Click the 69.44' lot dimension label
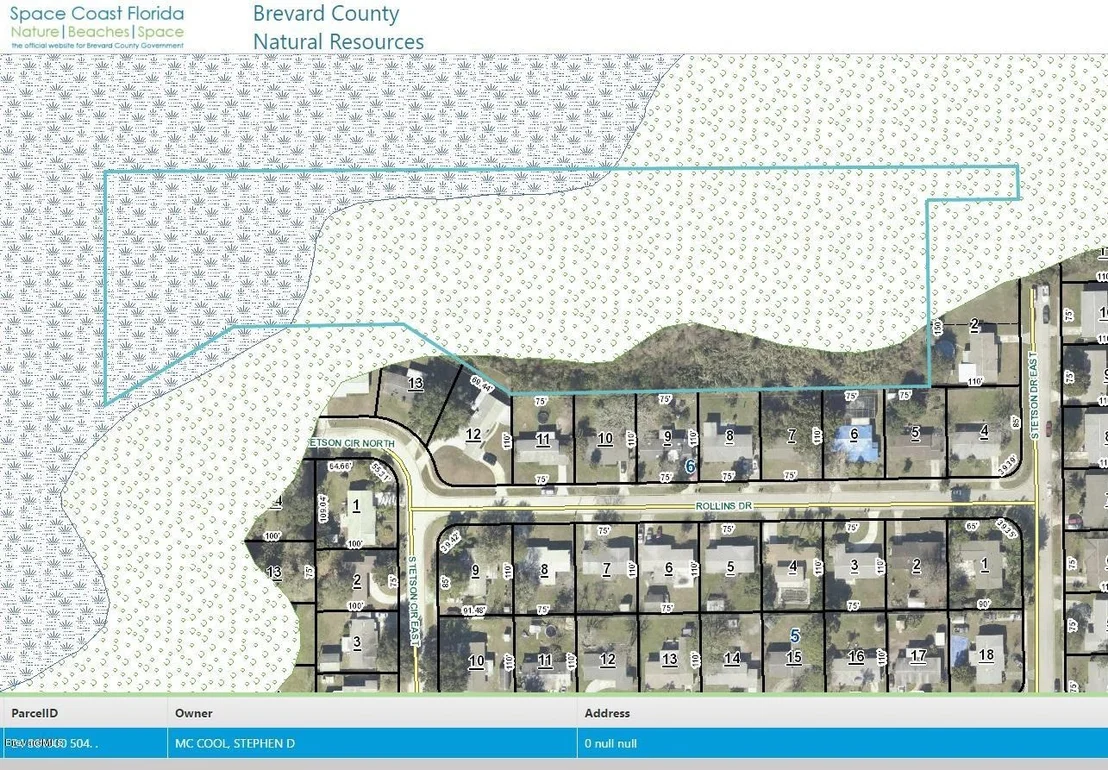Image resolution: width=1108 pixels, height=770 pixels. coord(481,386)
